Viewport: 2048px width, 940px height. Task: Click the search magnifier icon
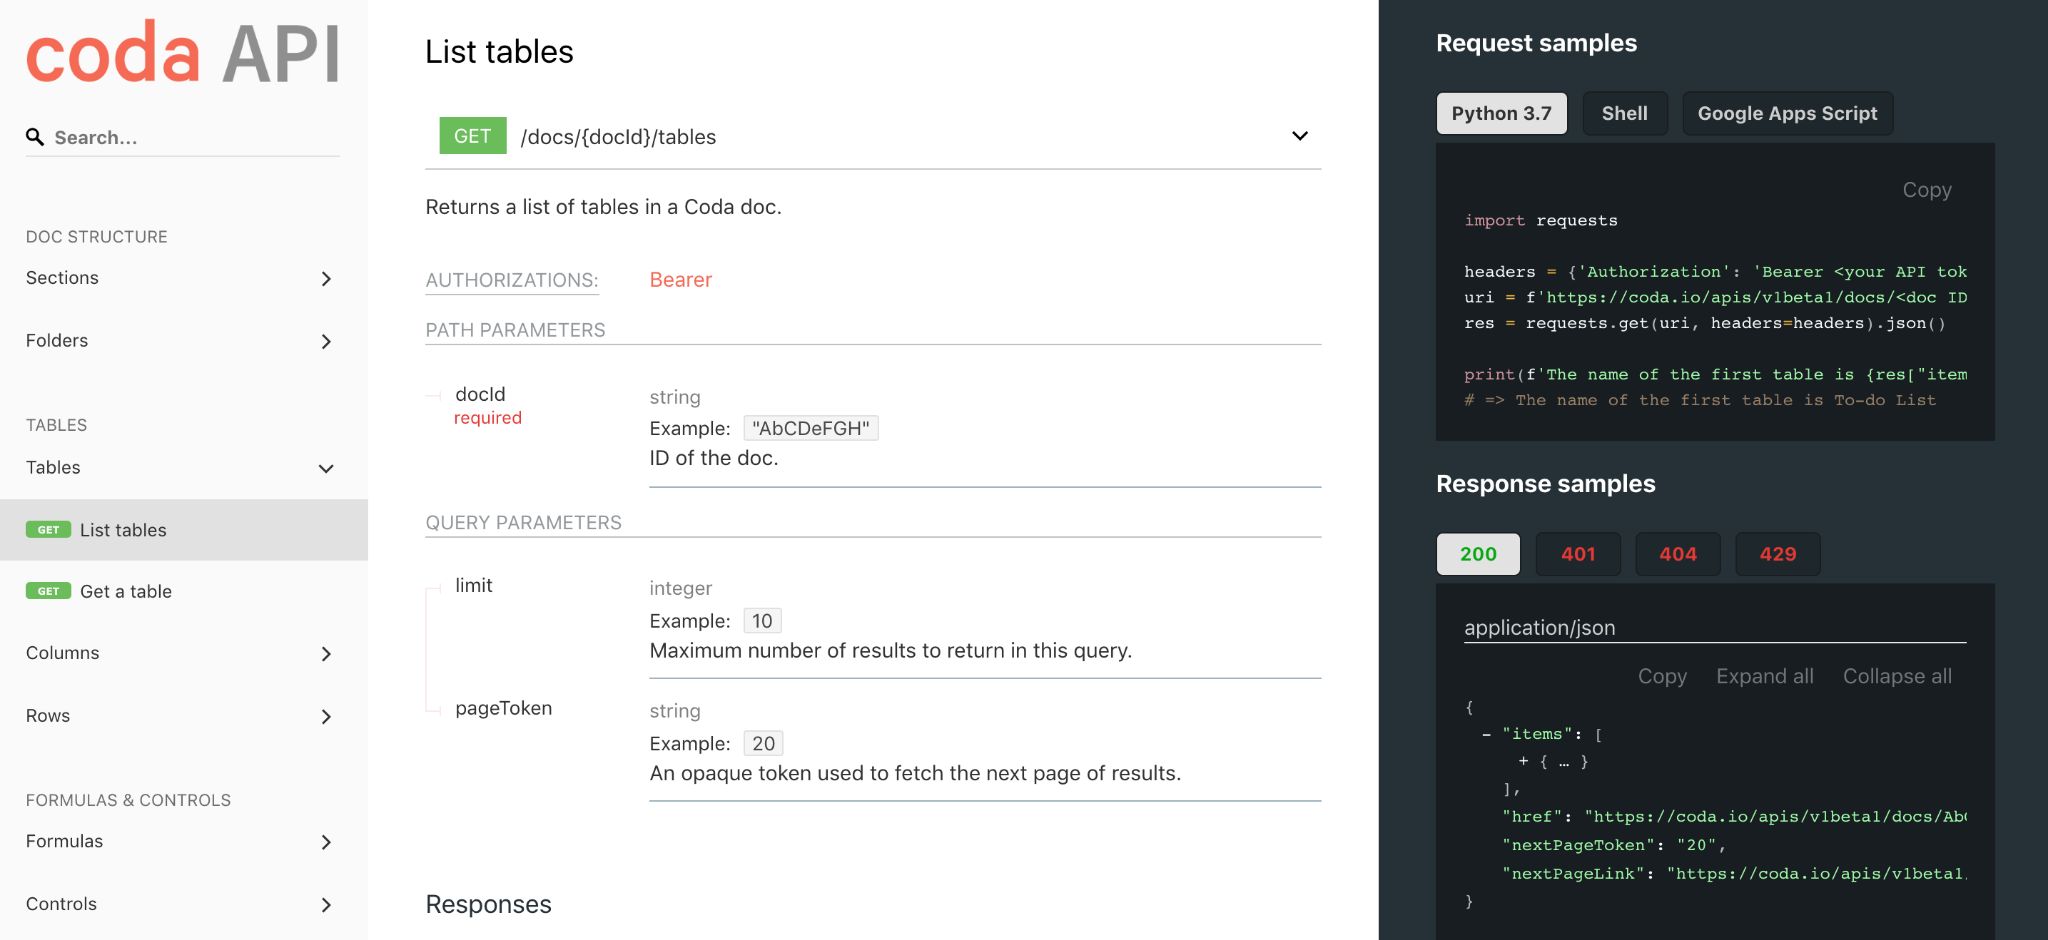pyautogui.click(x=35, y=137)
